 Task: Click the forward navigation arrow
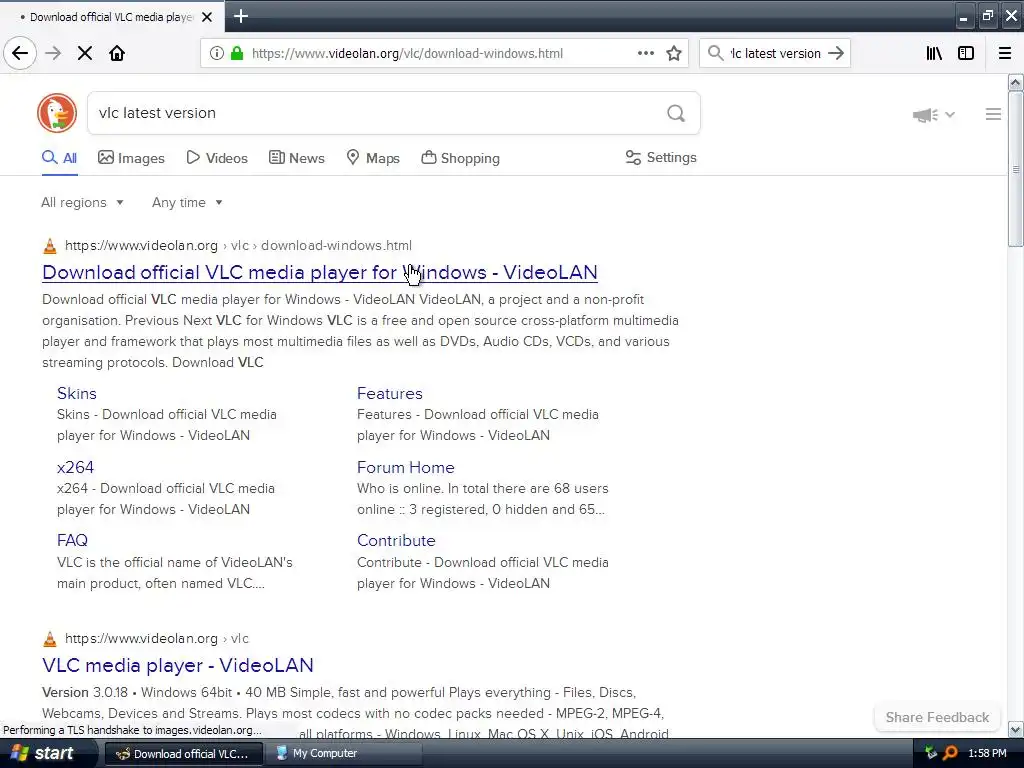[53, 53]
